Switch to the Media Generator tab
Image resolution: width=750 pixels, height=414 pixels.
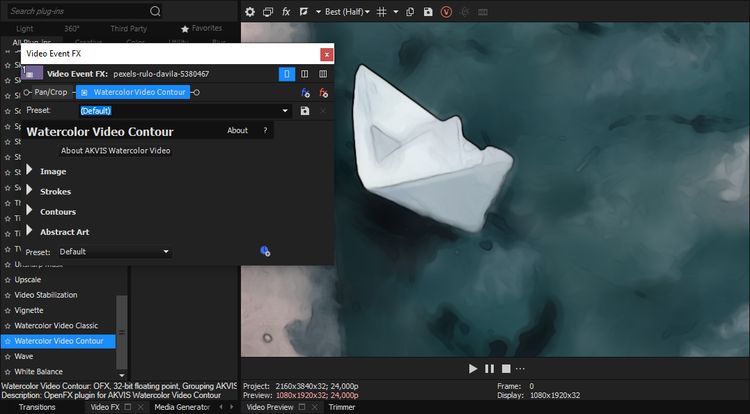[x=182, y=407]
